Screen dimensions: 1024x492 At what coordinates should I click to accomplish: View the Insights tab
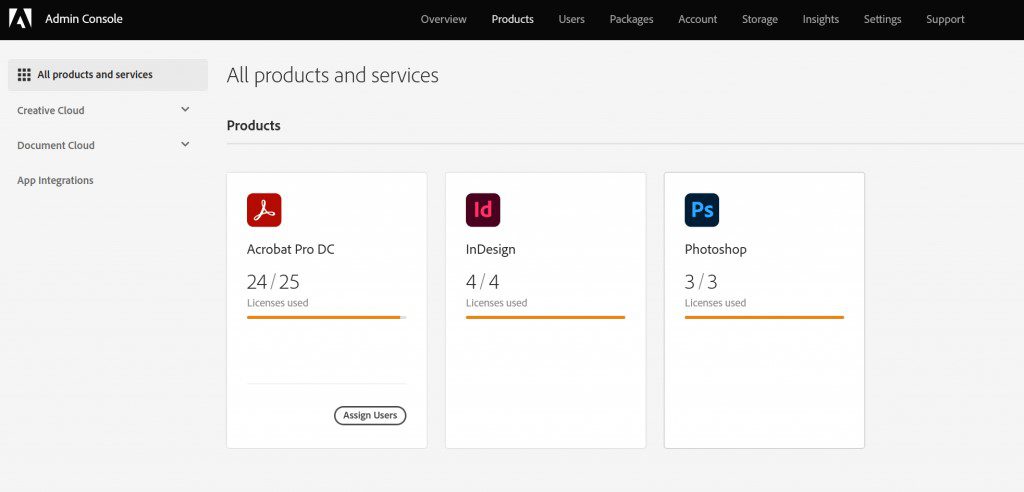(x=820, y=19)
